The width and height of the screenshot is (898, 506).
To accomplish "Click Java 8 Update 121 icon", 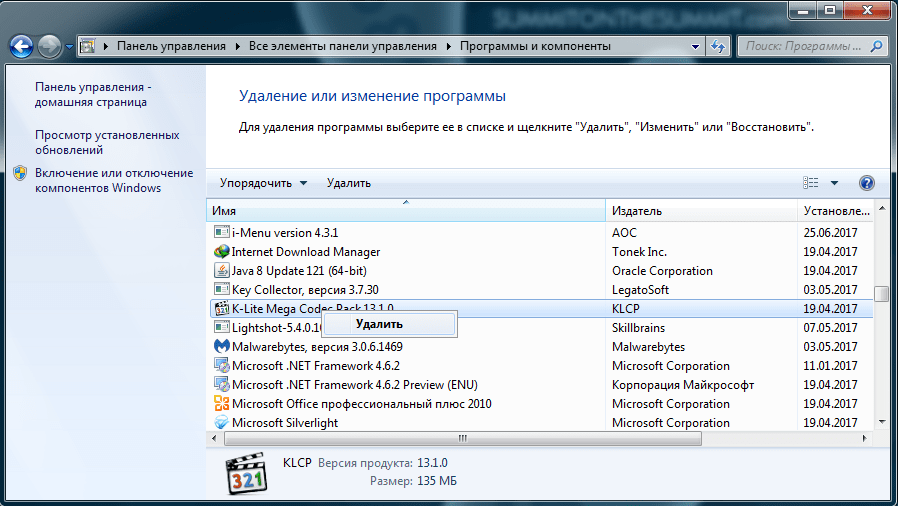I will point(222,270).
